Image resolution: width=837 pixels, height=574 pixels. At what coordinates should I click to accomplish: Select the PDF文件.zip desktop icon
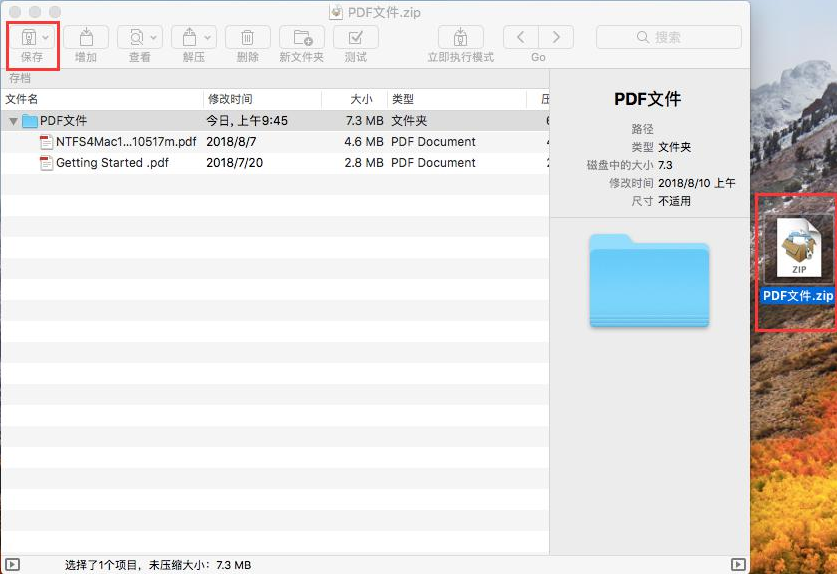pos(797,250)
